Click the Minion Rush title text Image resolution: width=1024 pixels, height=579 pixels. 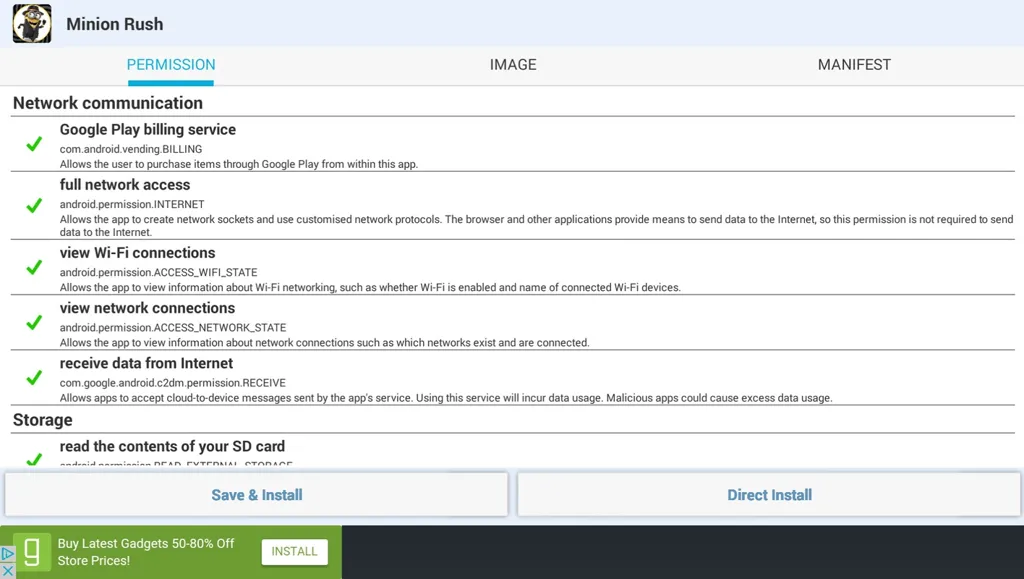(x=115, y=24)
